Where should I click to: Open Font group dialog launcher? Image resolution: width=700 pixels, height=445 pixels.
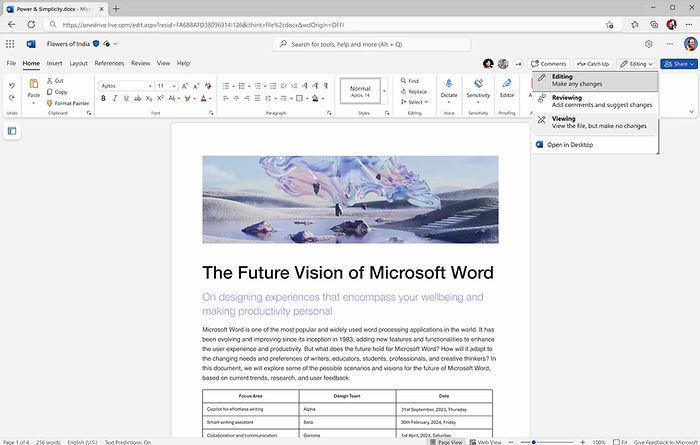point(211,113)
